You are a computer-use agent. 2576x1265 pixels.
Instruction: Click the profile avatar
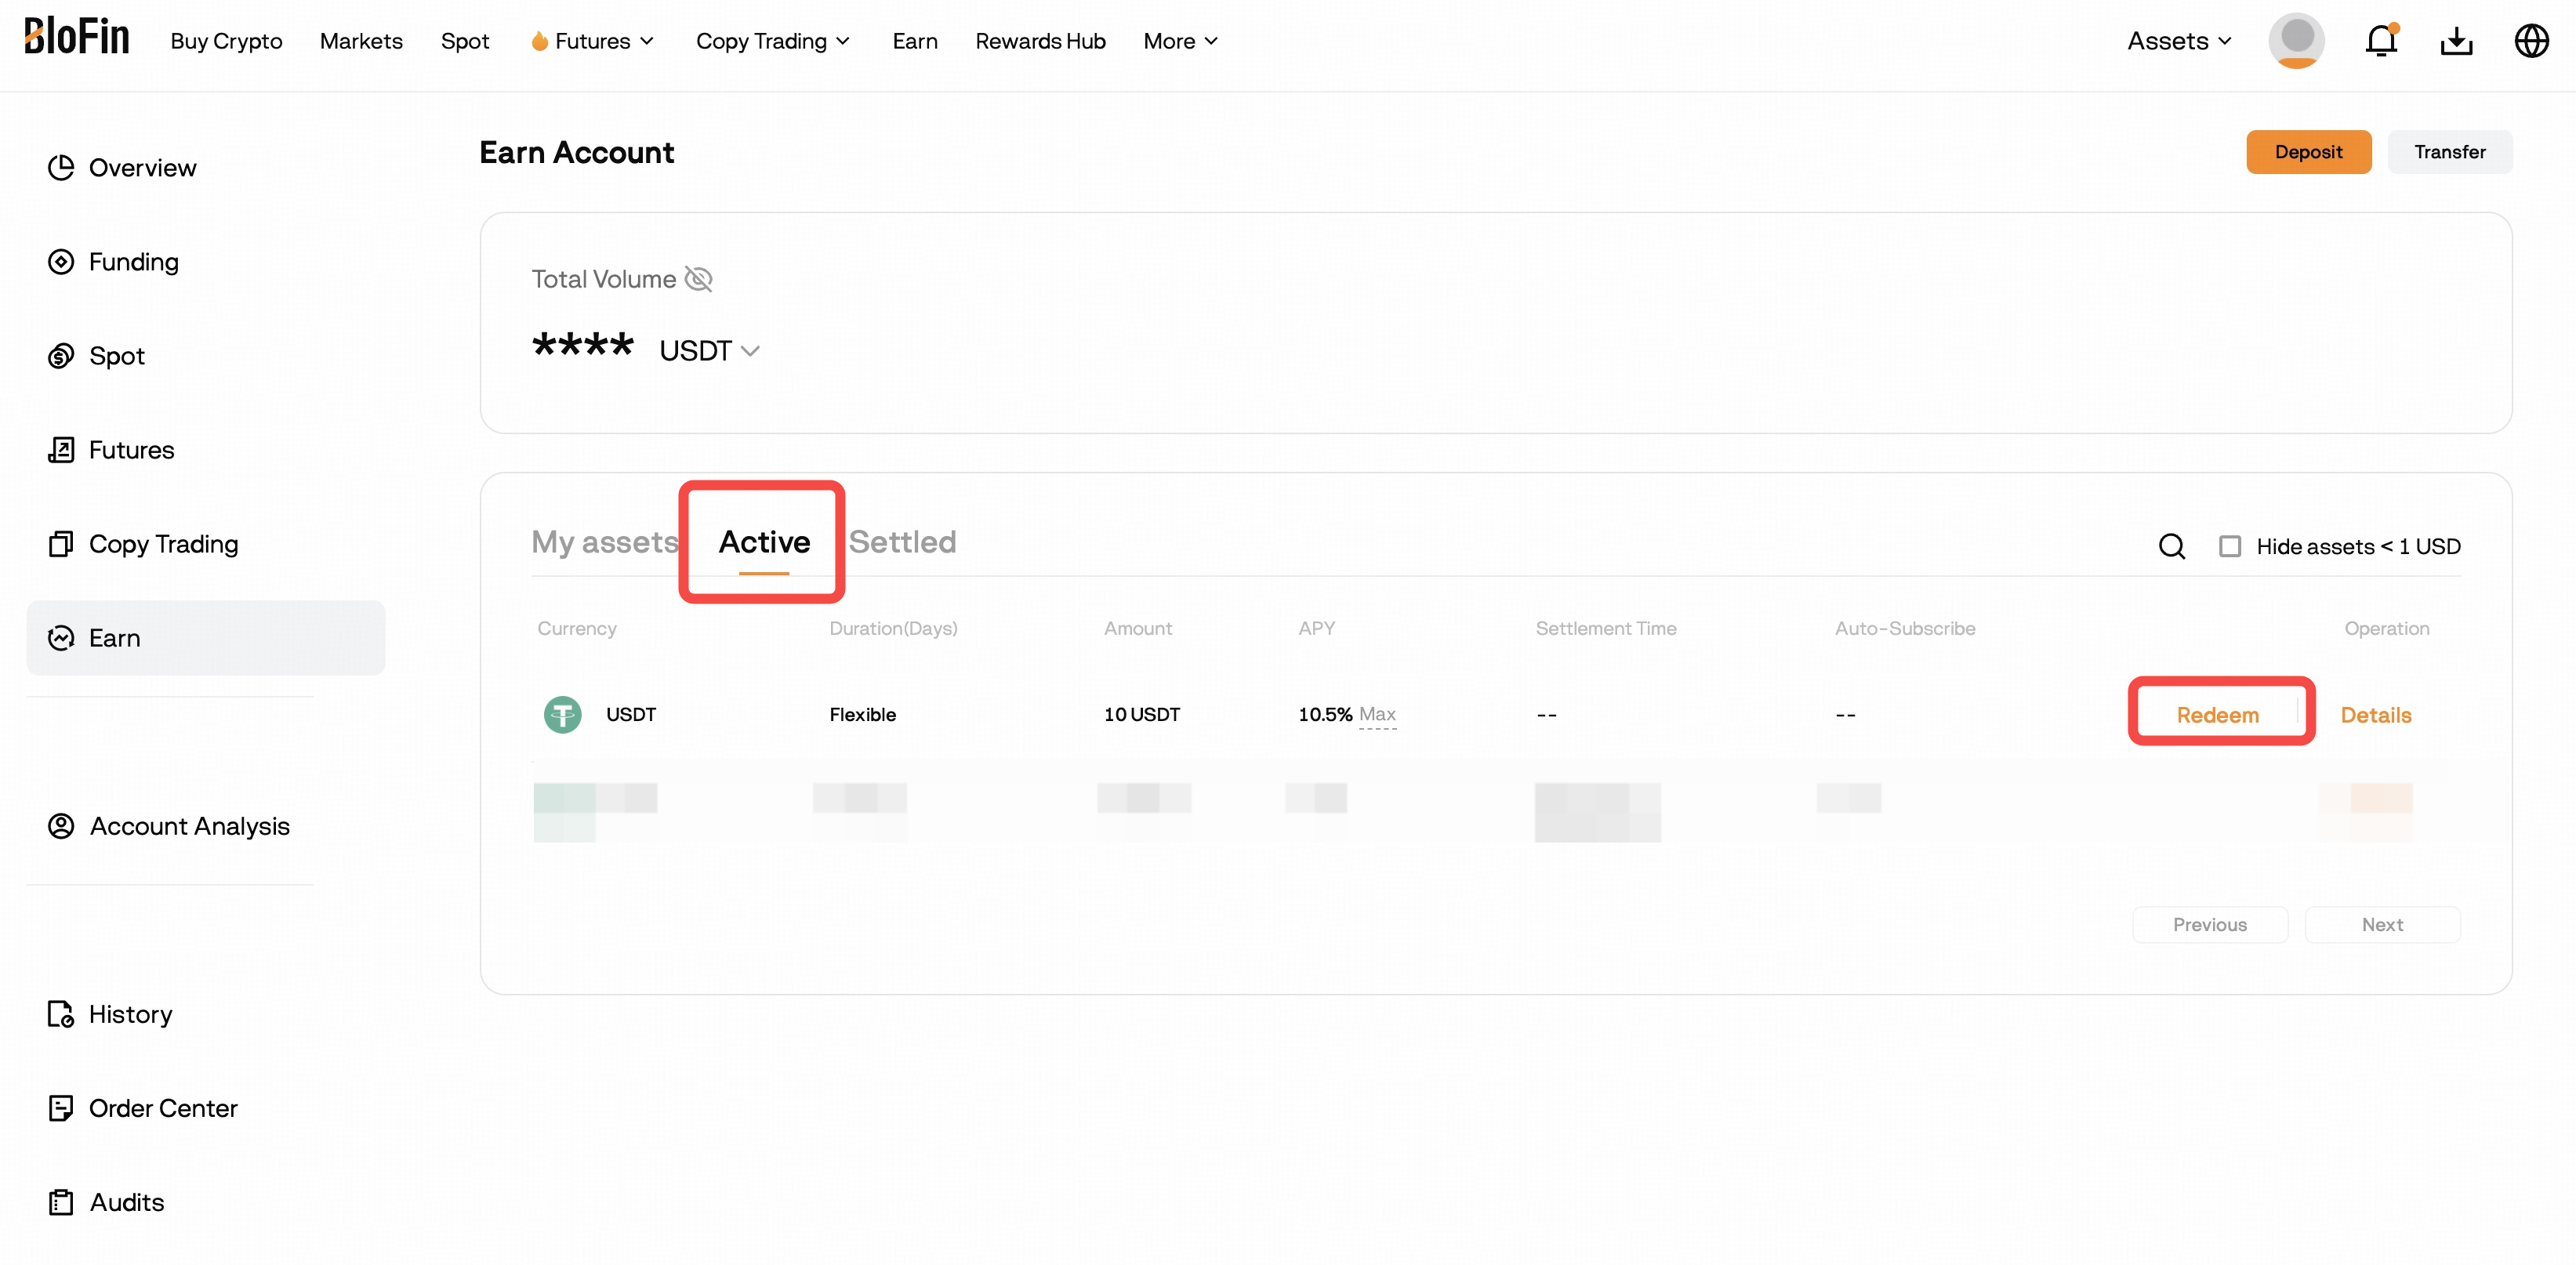pos(2296,41)
